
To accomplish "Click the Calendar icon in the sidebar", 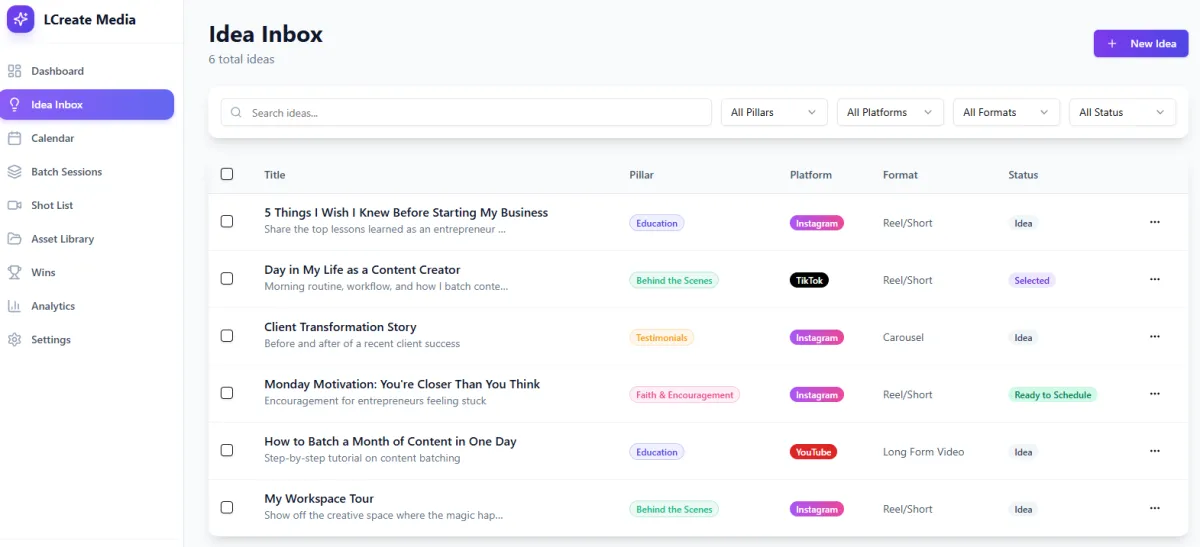I will tap(14, 138).
